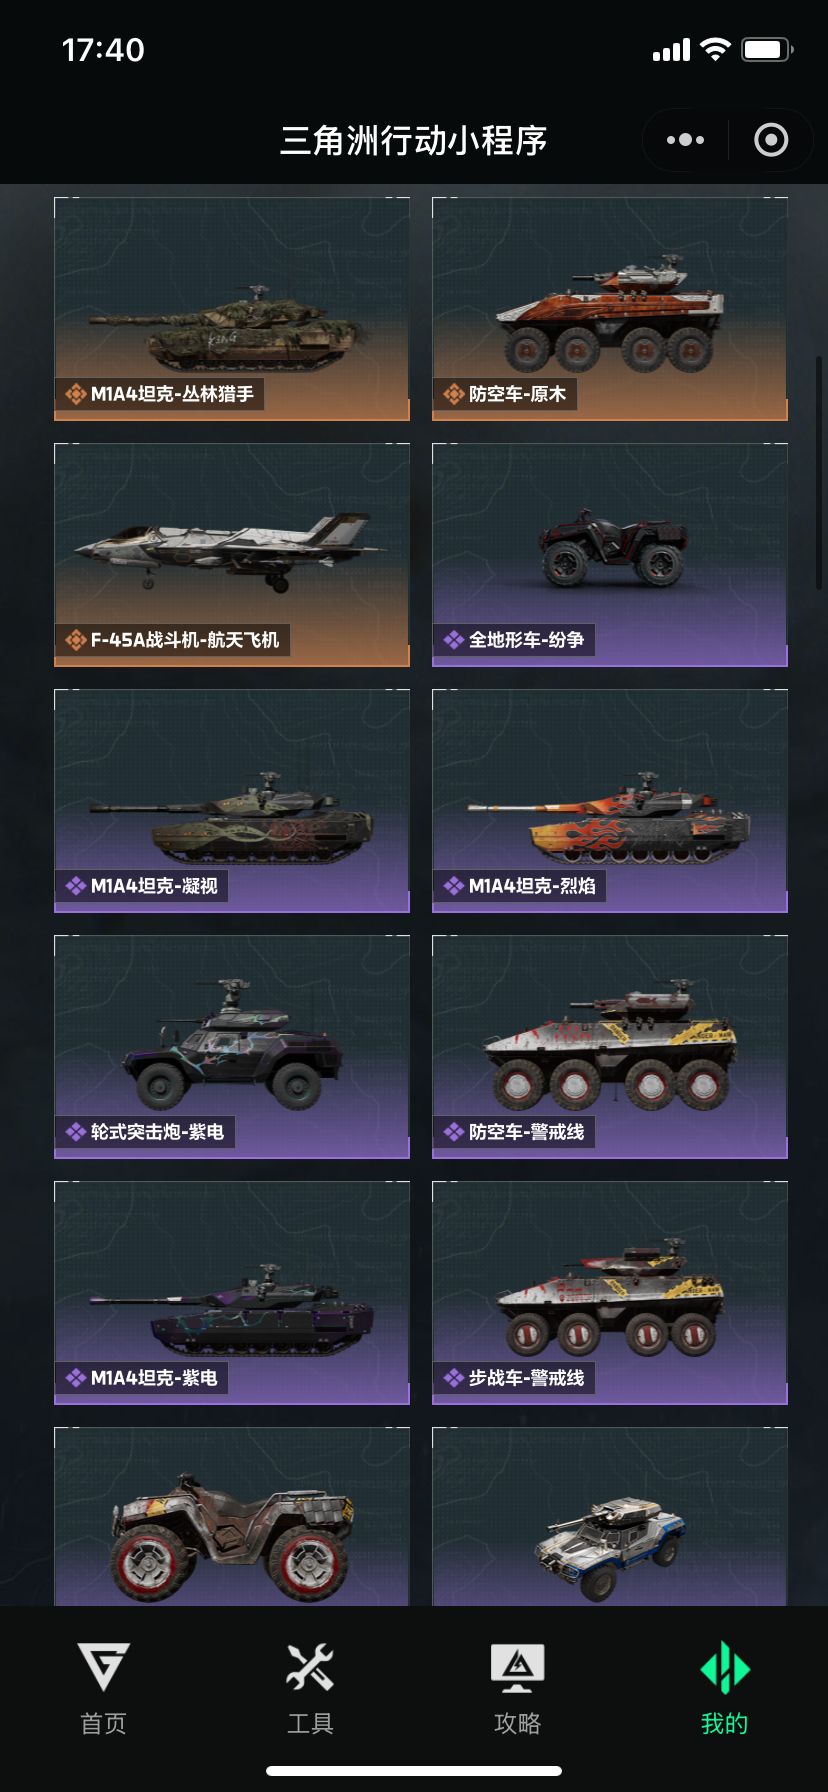Open the M1A4坦克-凝视 skin card

232,800
